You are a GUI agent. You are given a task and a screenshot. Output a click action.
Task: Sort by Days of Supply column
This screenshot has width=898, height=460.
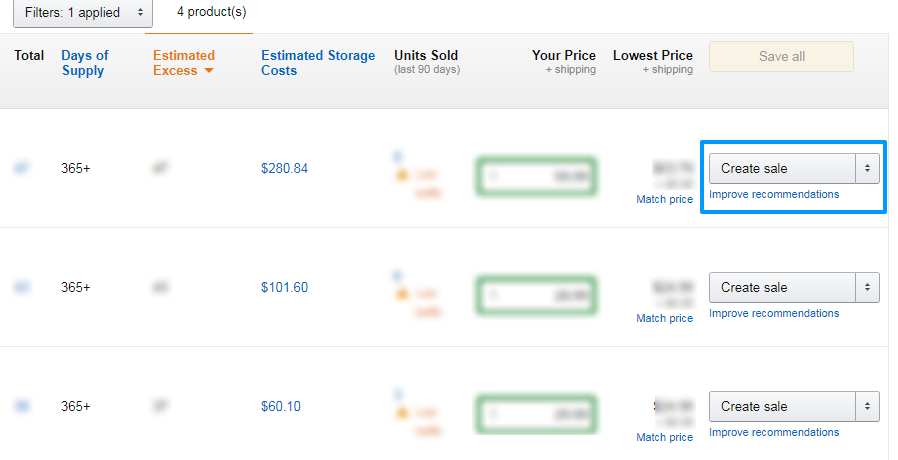pyautogui.click(x=85, y=63)
